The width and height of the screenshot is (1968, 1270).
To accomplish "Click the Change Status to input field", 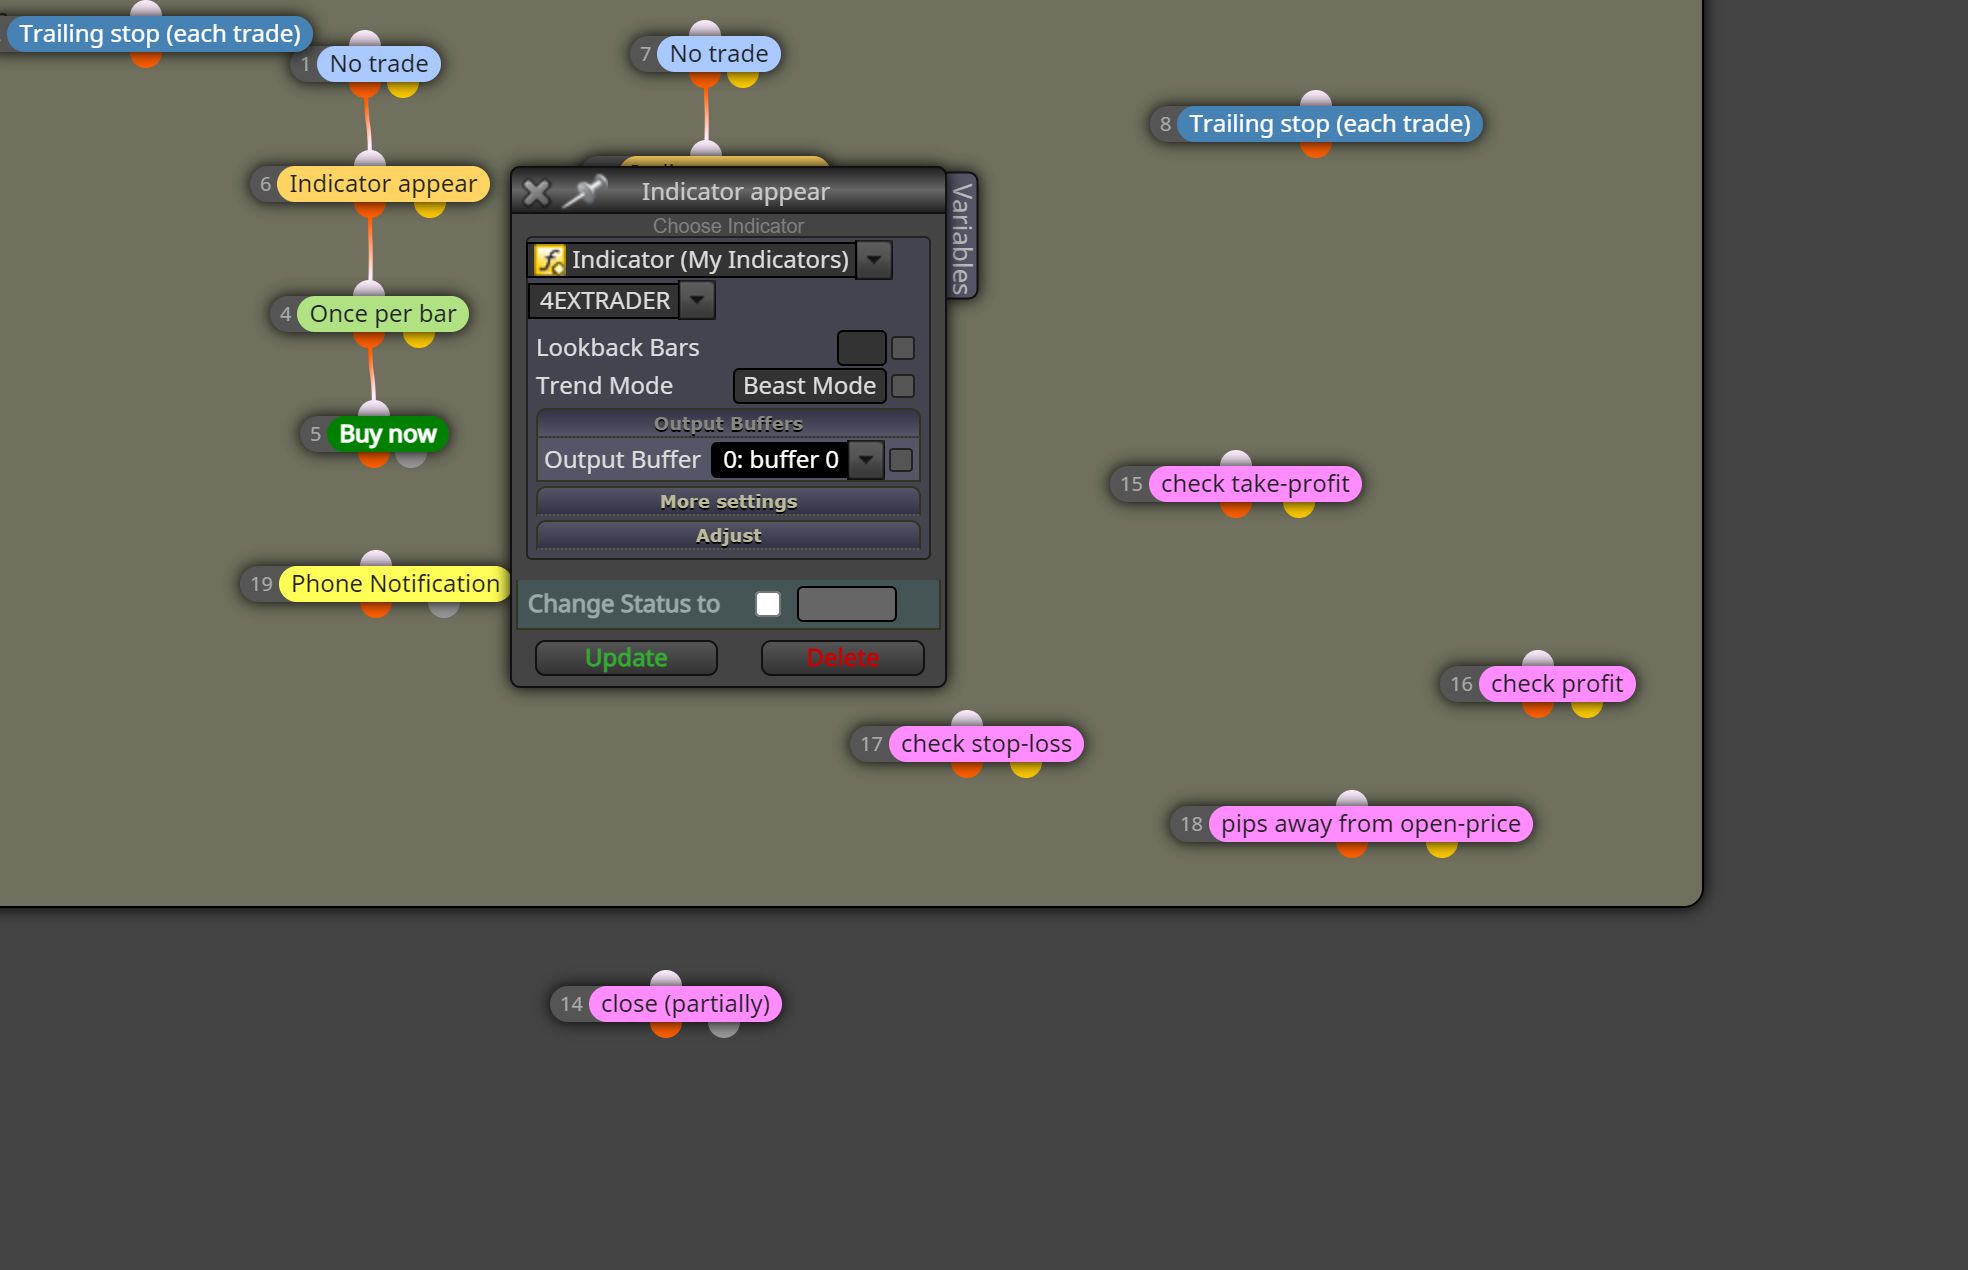I will coord(846,604).
